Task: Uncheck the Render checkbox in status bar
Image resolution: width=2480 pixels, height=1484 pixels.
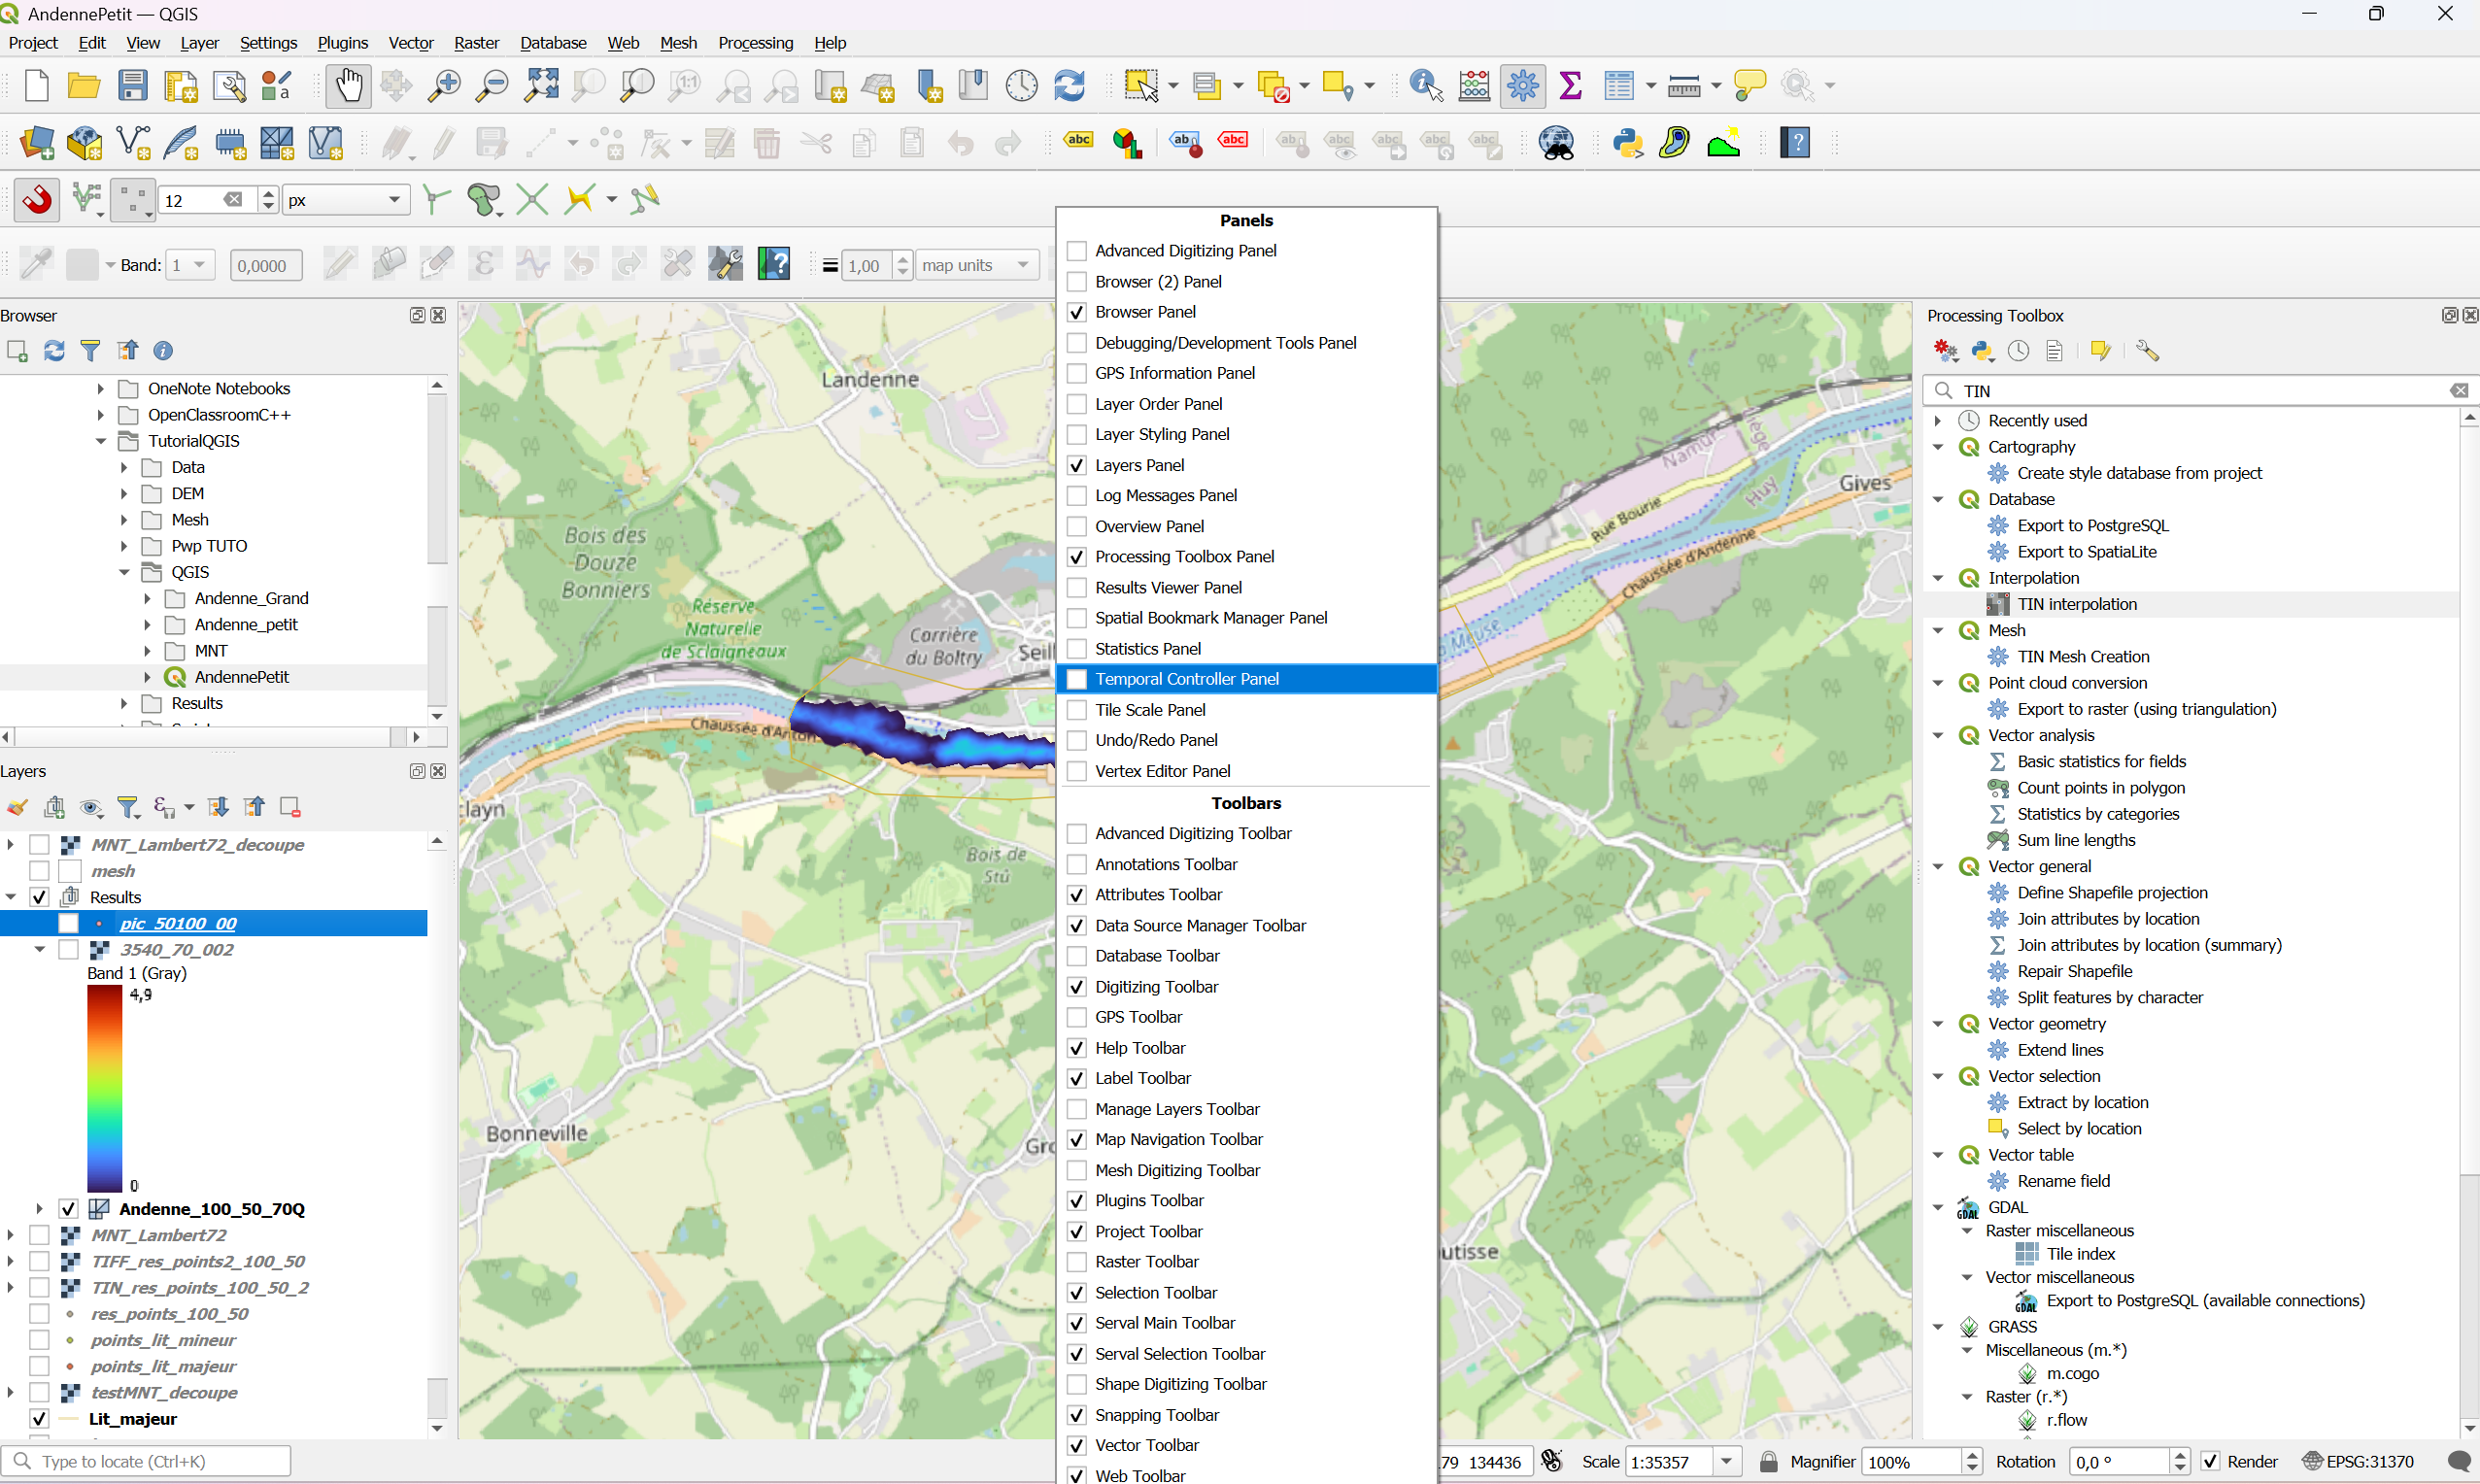Action: 2210,1462
